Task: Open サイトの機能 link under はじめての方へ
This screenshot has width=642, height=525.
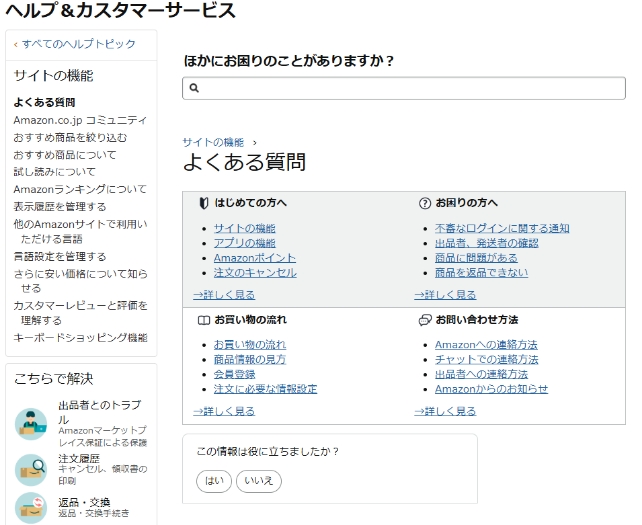Action: coord(244,229)
